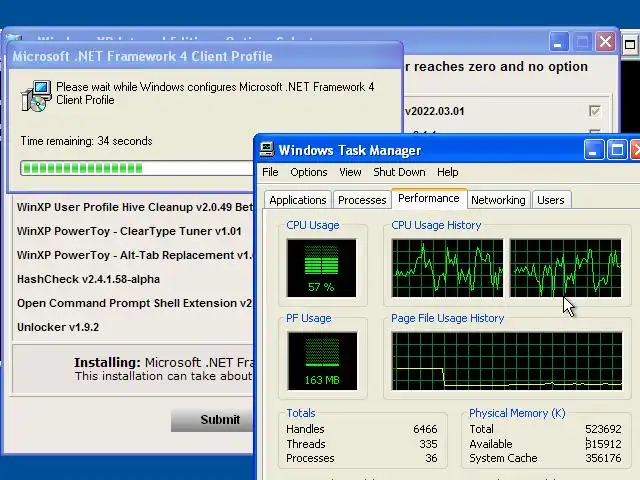640x480 pixels.
Task: Click the window control at the screen's right edge
Action: point(630,44)
